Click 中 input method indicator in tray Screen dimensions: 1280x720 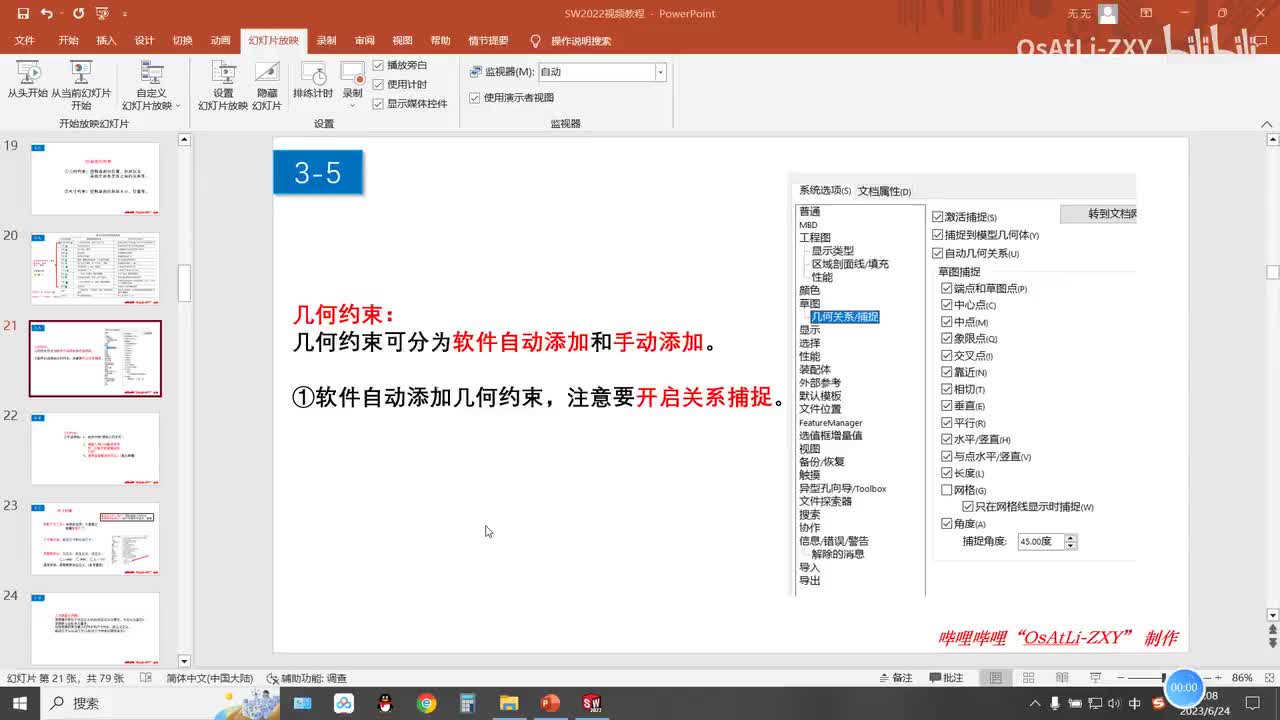pyautogui.click(x=1135, y=703)
